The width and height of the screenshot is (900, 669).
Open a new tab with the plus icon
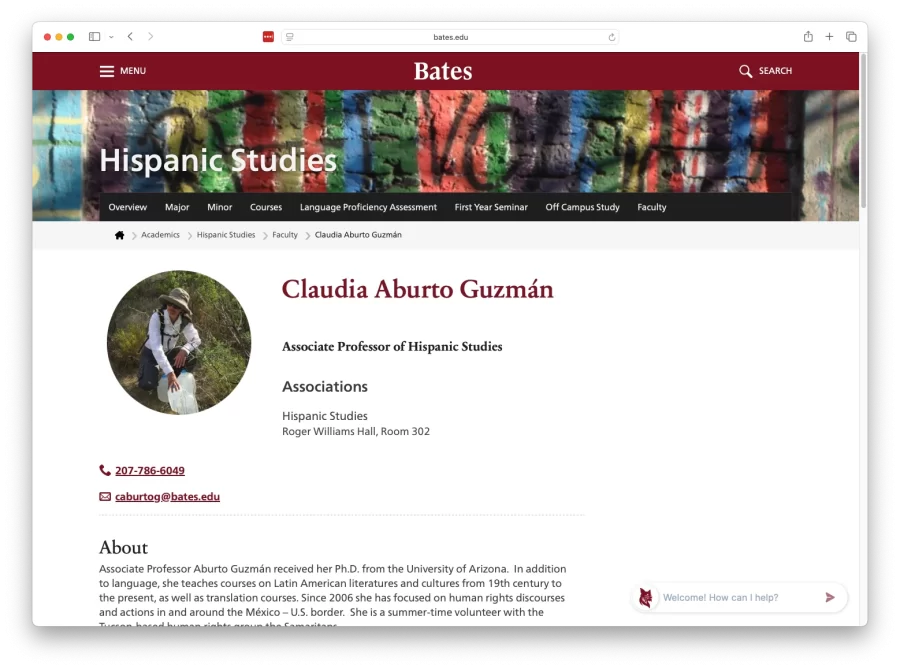[x=829, y=36]
